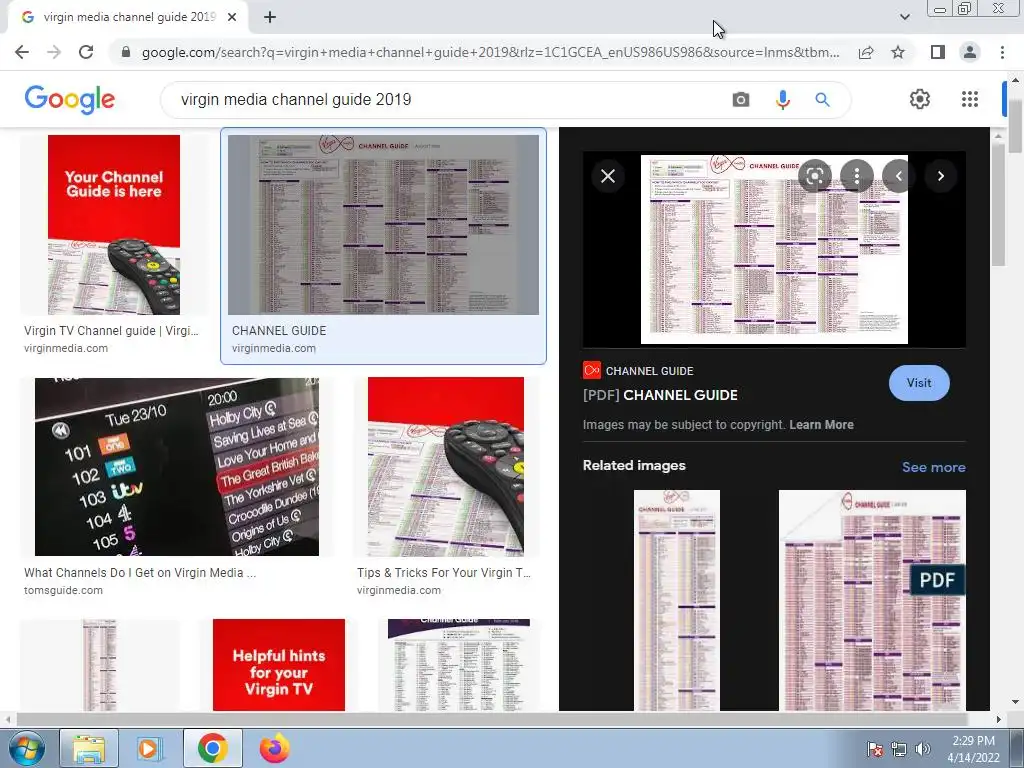Open 'Your Channel Guide is here' image
Viewport: 1024px width, 768px height.
[x=114, y=225]
